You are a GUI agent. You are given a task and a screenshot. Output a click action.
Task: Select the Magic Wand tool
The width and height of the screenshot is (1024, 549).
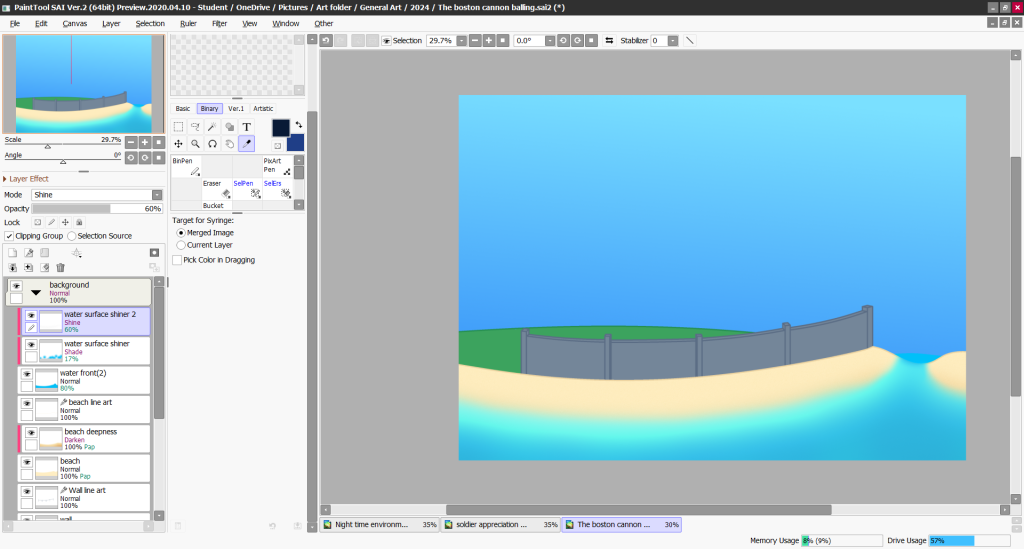click(212, 127)
